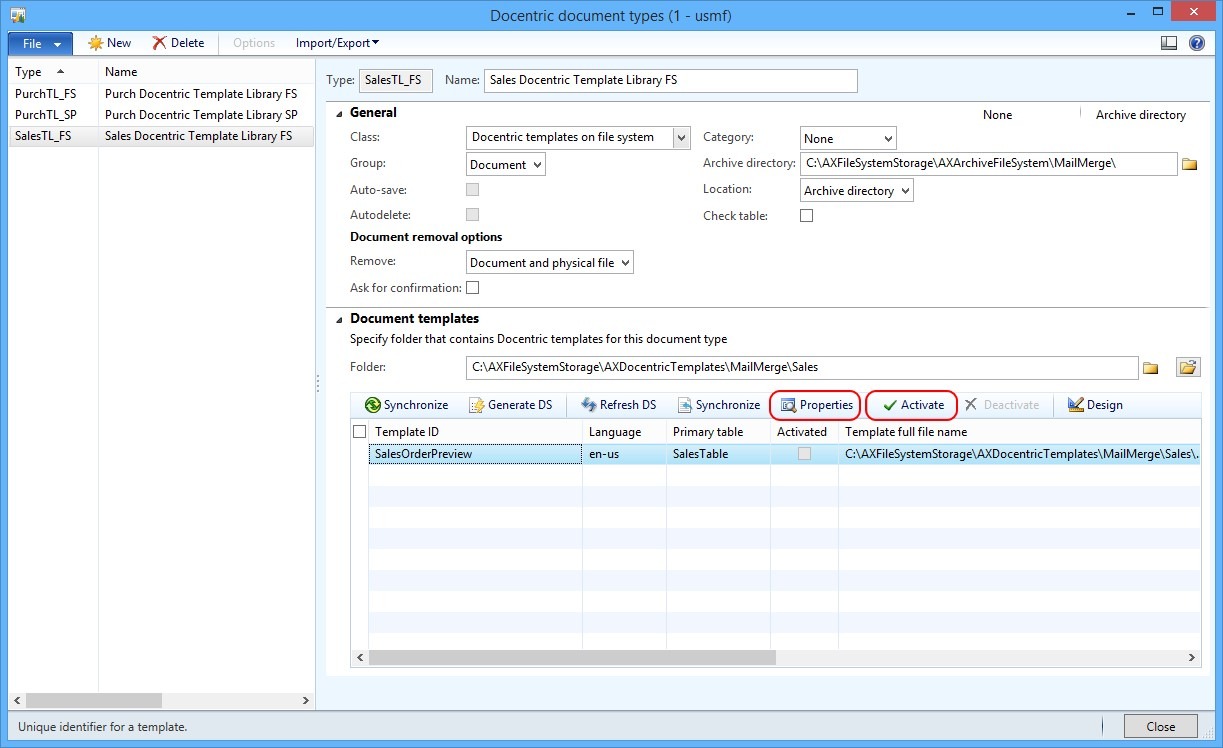
Task: Click the Primary table column header
Action: (719, 432)
